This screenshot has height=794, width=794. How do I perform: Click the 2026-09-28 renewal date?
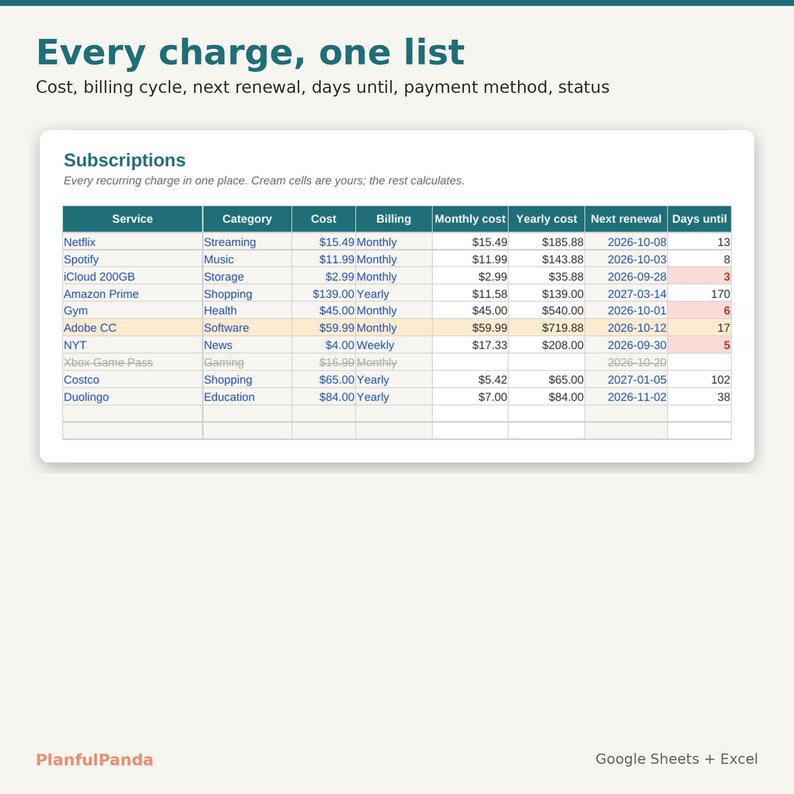tap(626, 276)
